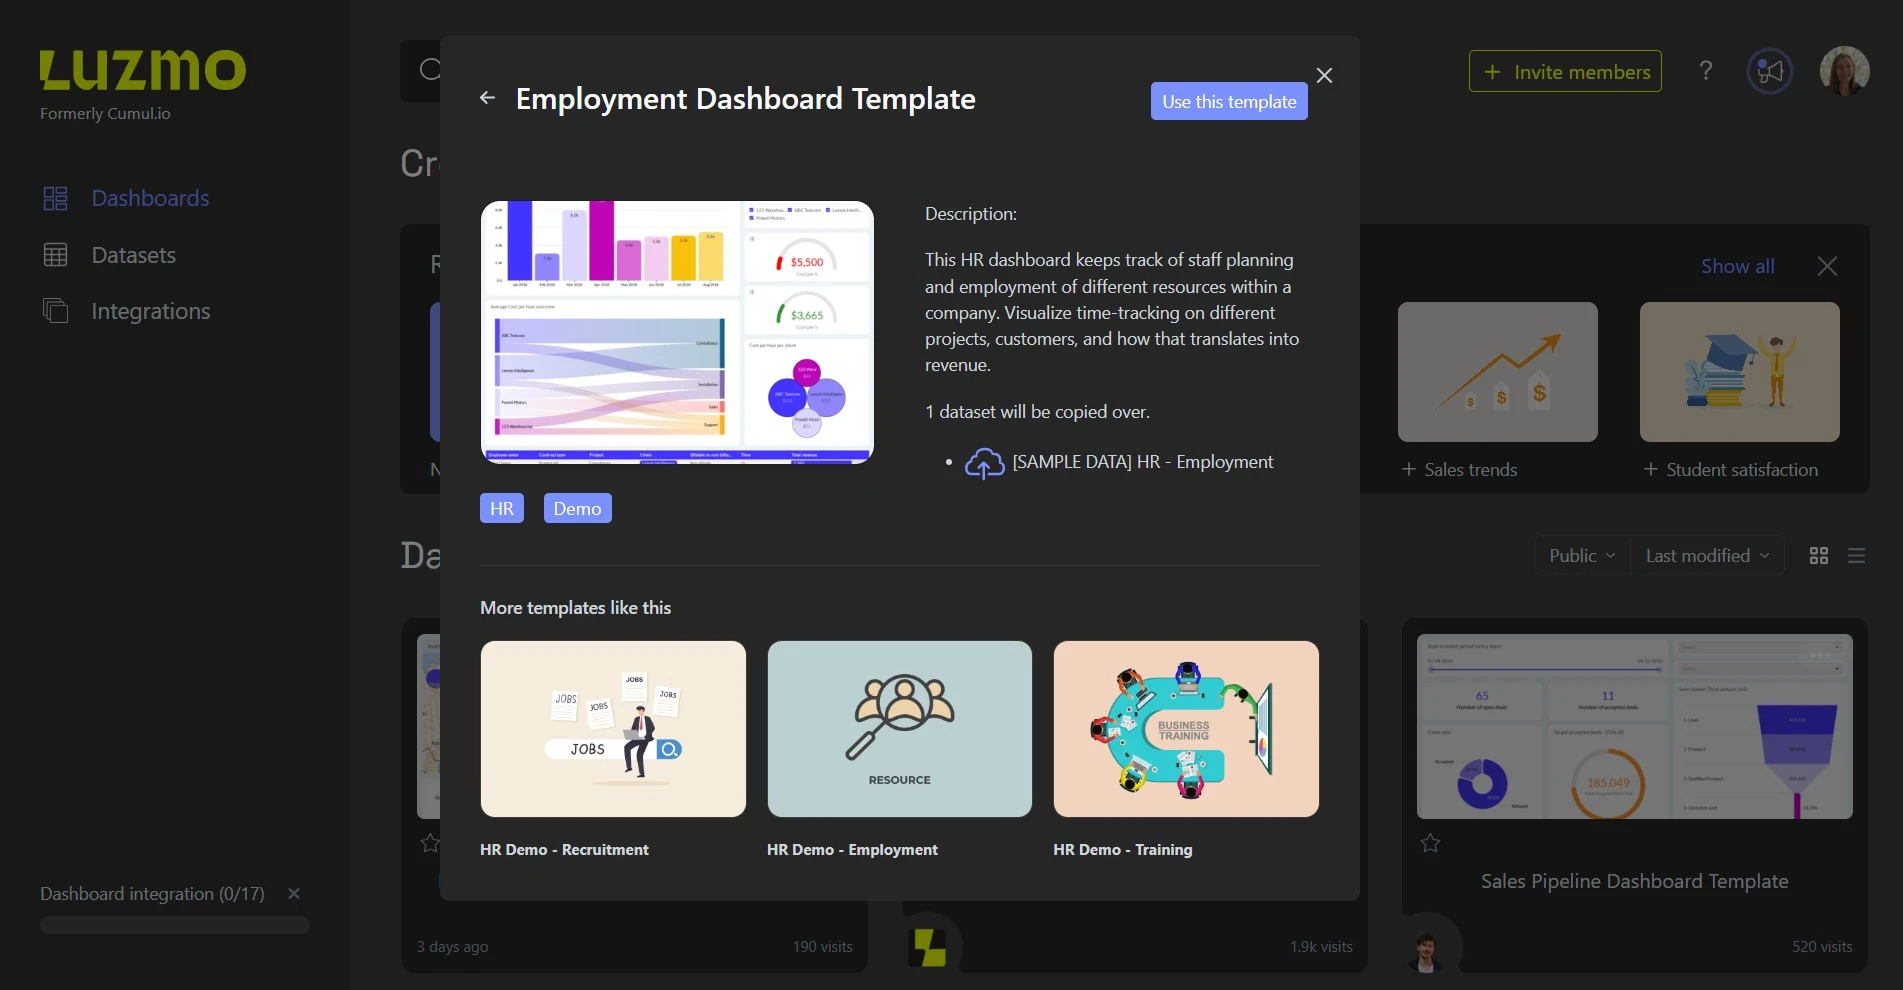The height and width of the screenshot is (990, 1903).
Task: Open HR Demo - Employment template thumbnail
Action: click(x=900, y=729)
